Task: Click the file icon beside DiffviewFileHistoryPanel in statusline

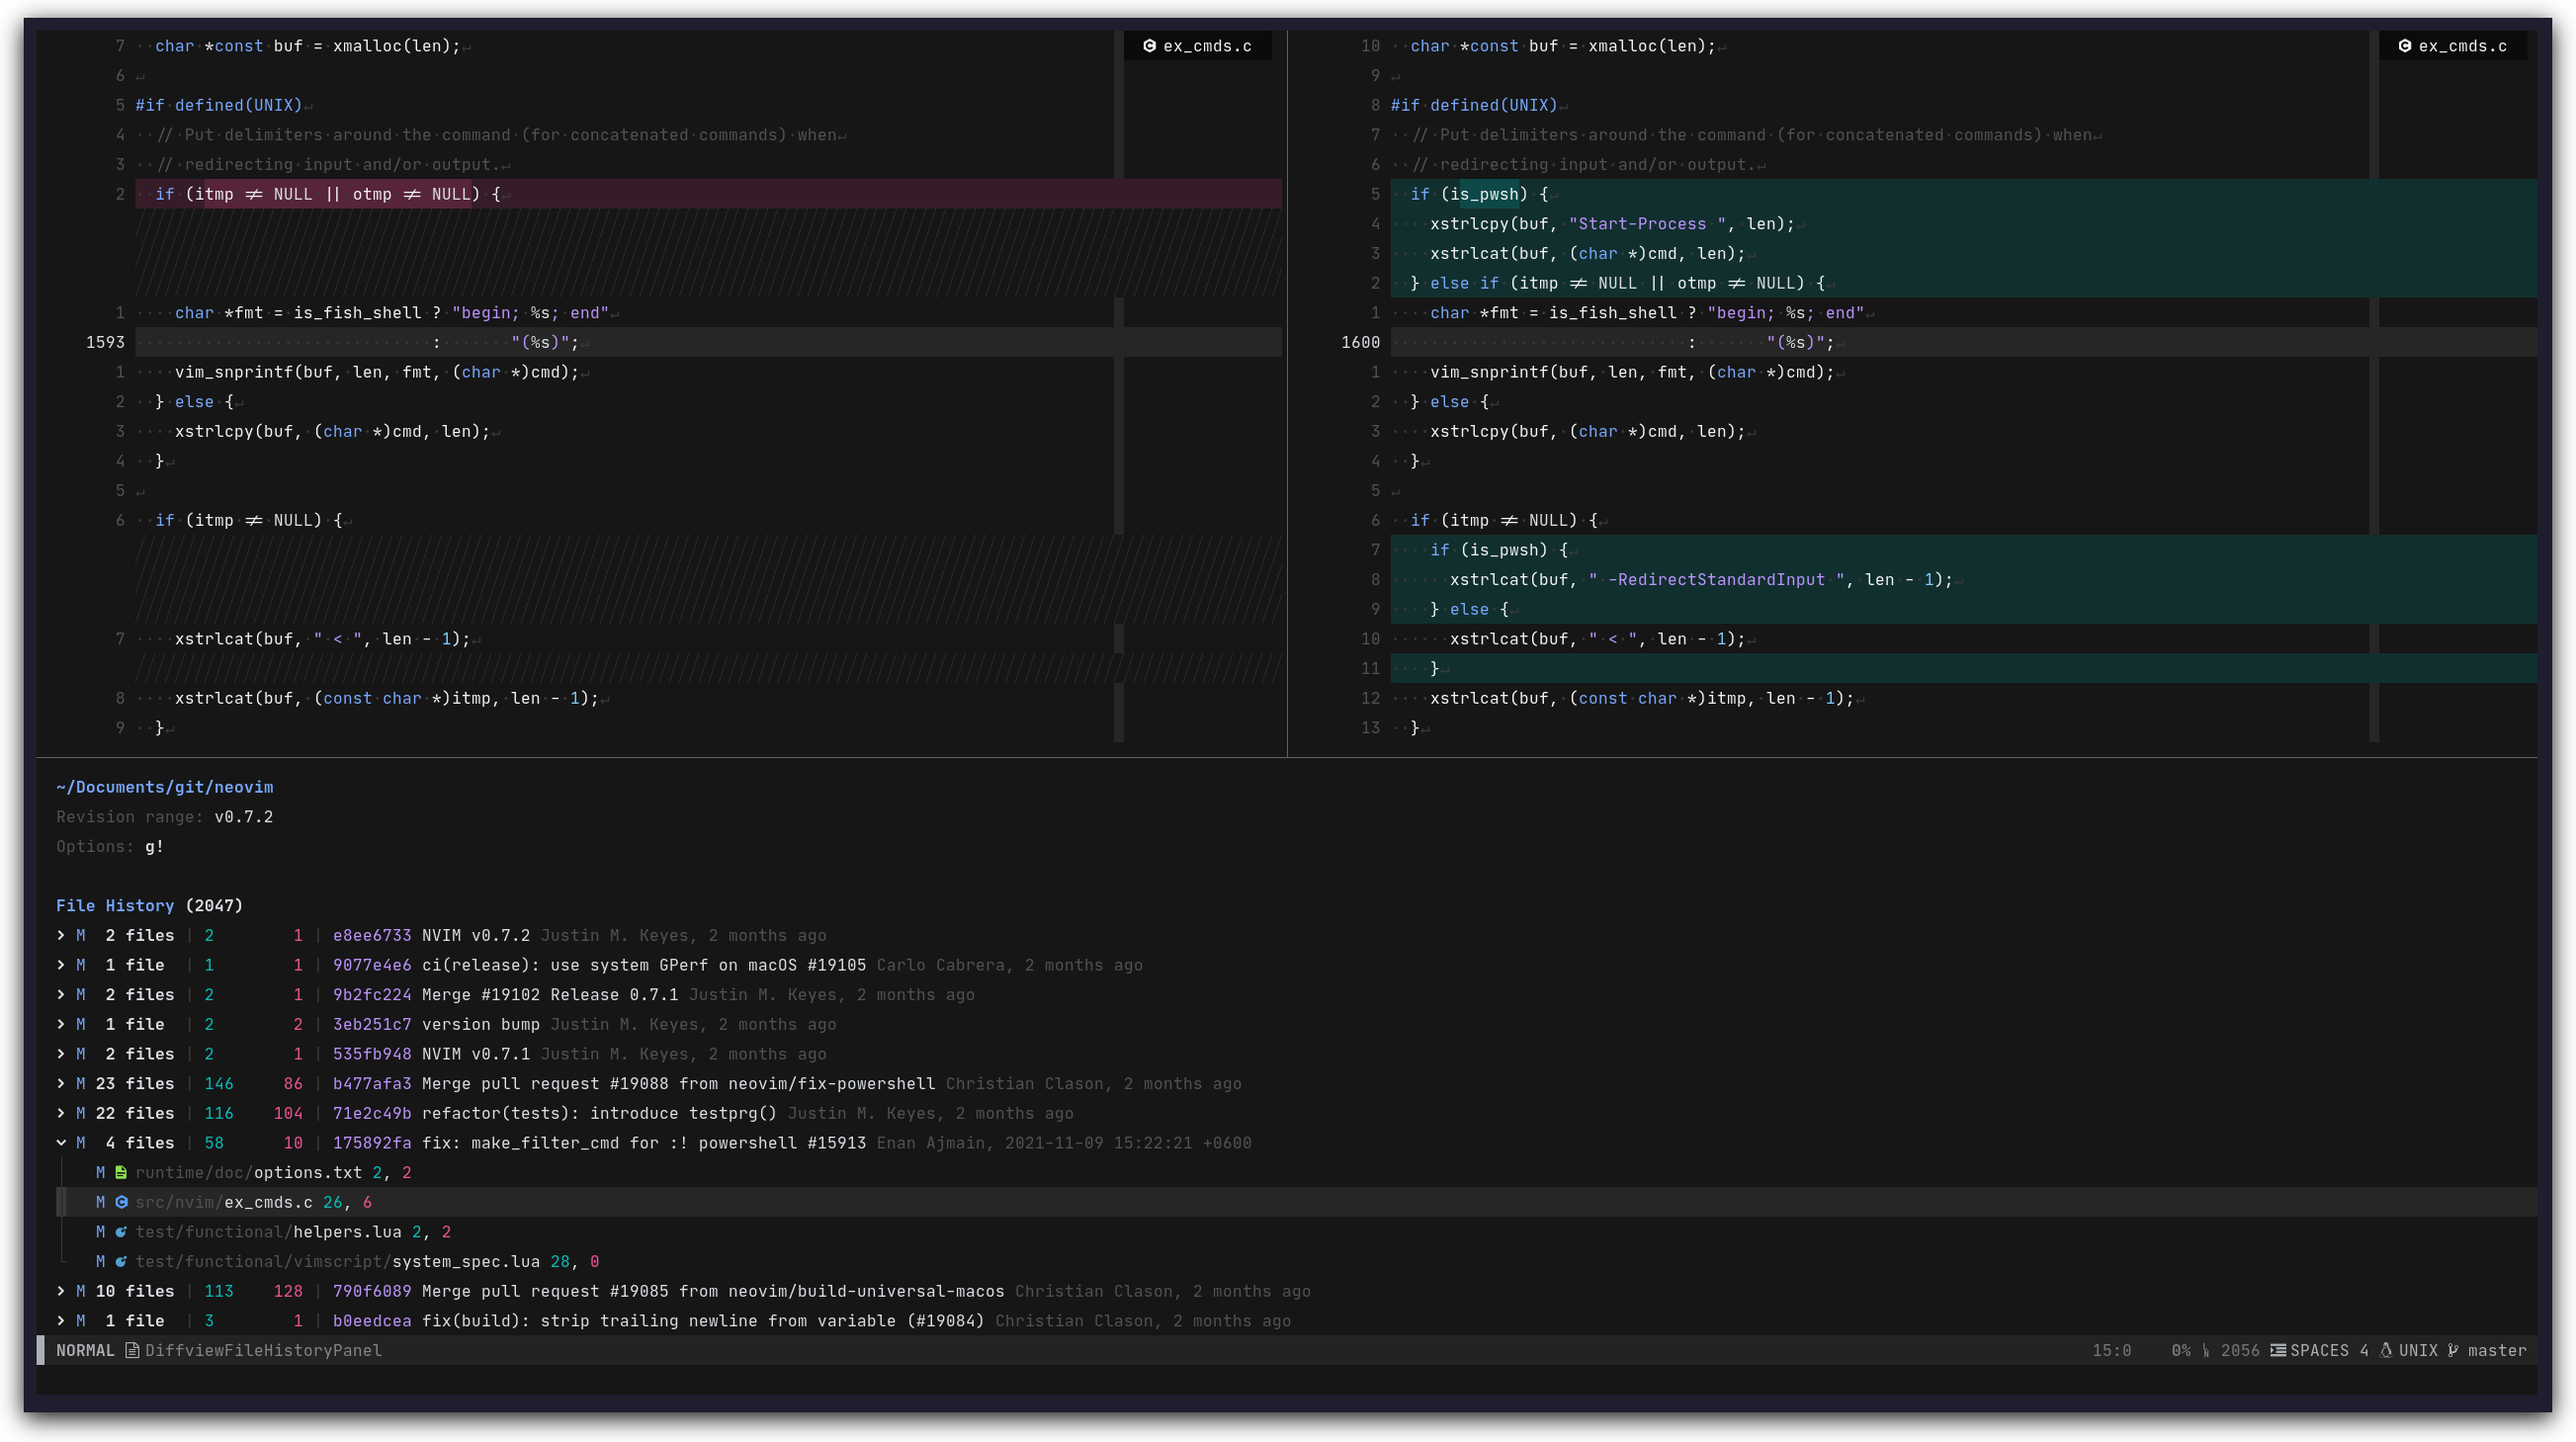Action: 132,1350
